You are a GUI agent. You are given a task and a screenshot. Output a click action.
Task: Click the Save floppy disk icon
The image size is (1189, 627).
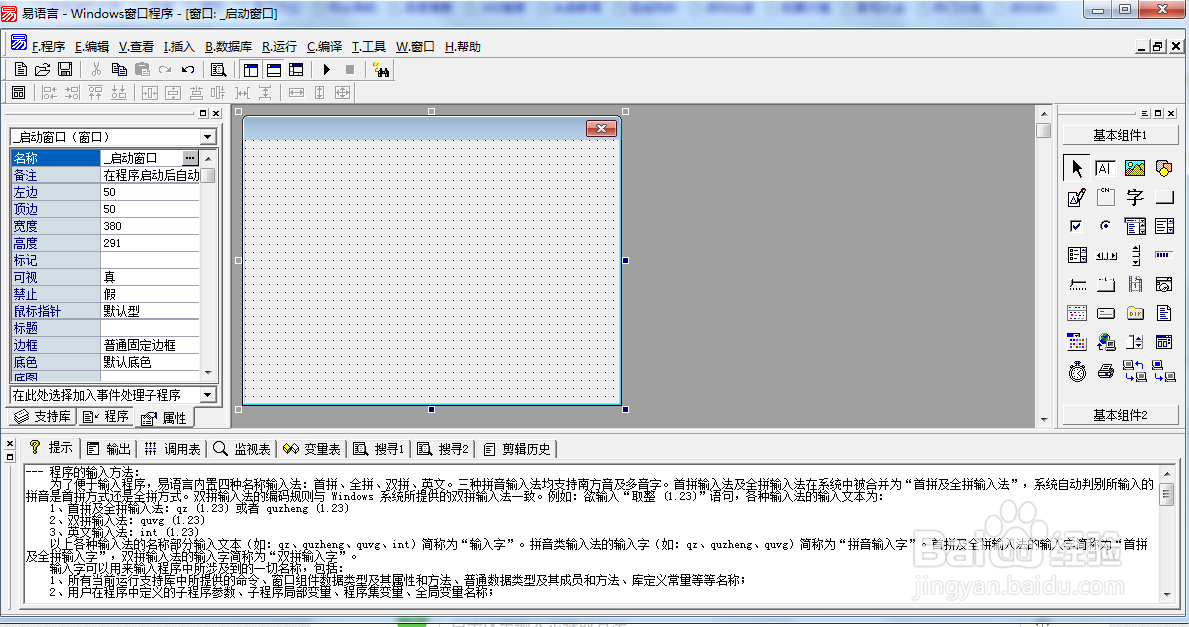point(65,70)
